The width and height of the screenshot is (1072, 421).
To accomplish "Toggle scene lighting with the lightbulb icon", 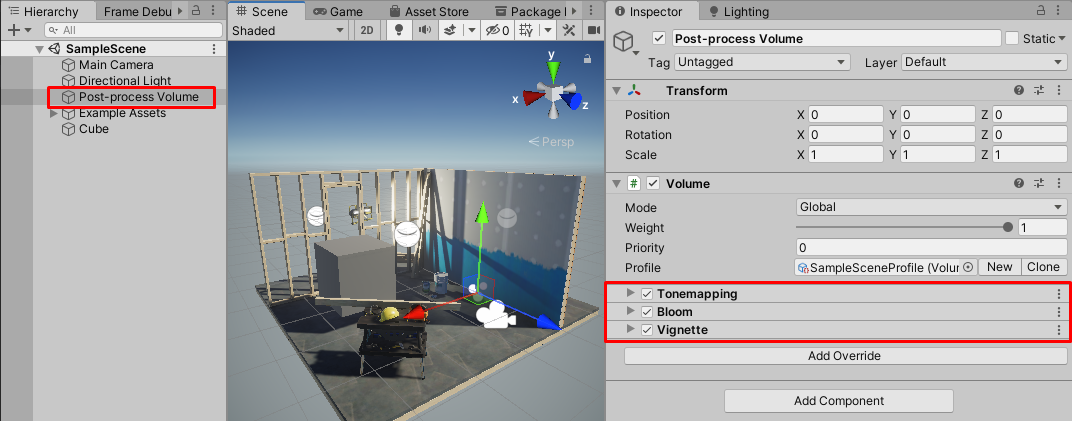I will 399,30.
